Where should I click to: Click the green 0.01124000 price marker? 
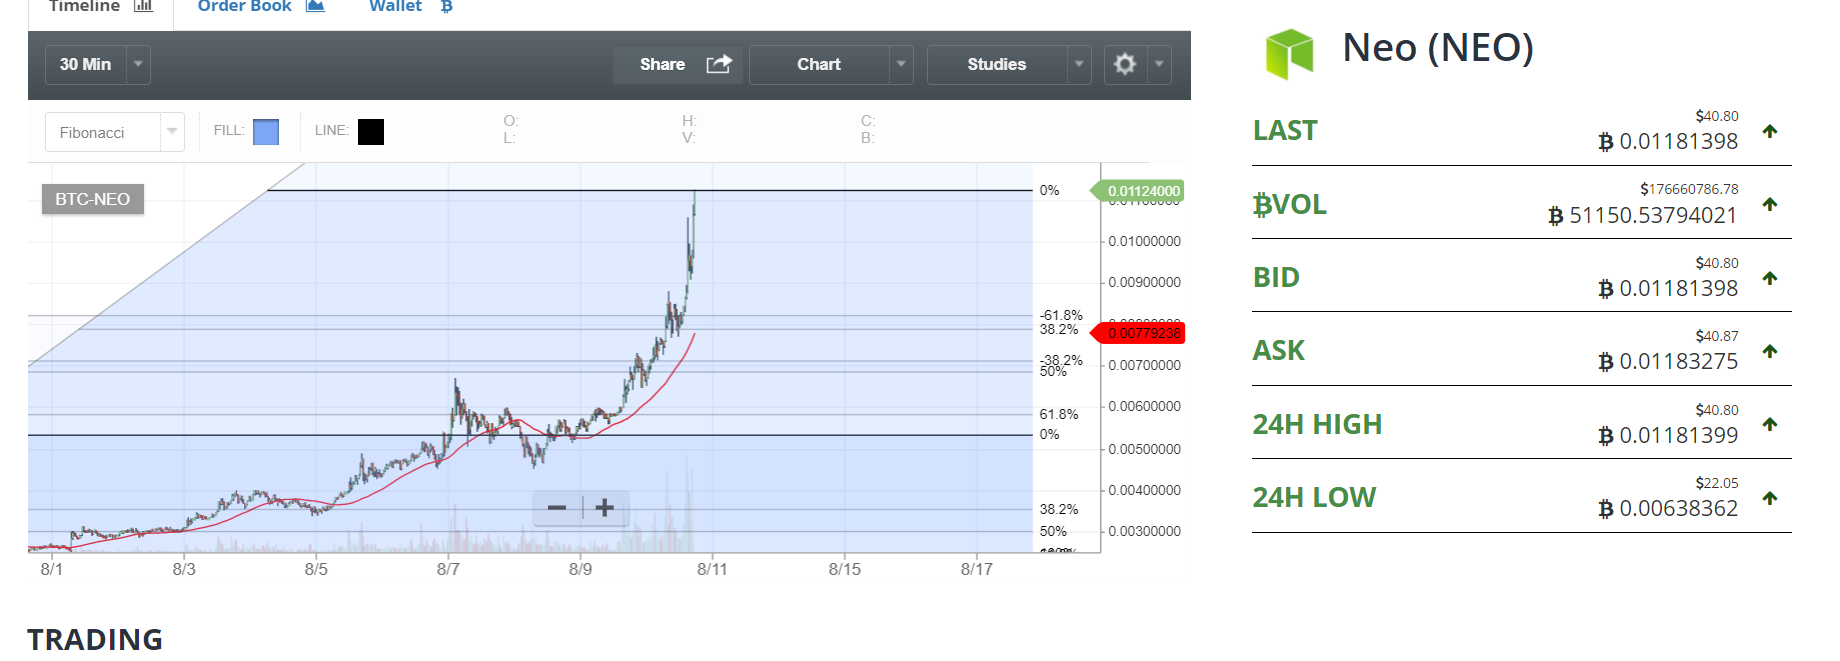tap(1138, 191)
